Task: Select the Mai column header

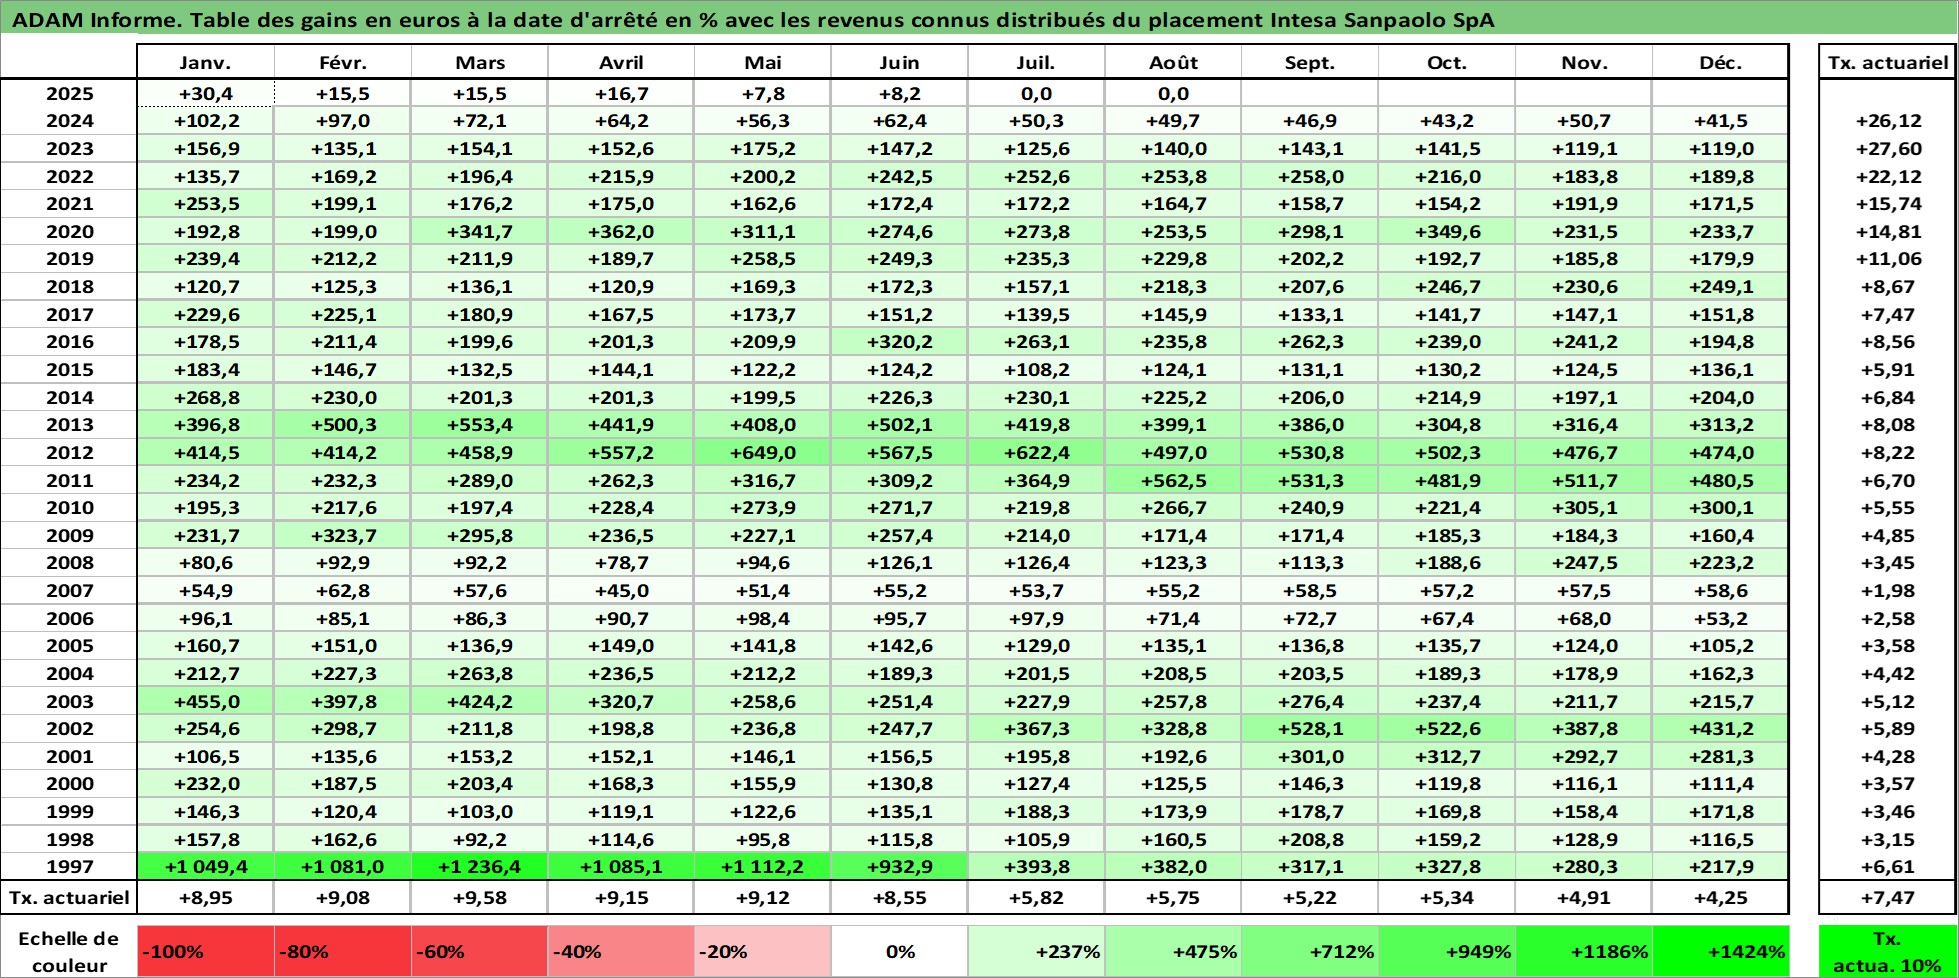Action: click(763, 62)
